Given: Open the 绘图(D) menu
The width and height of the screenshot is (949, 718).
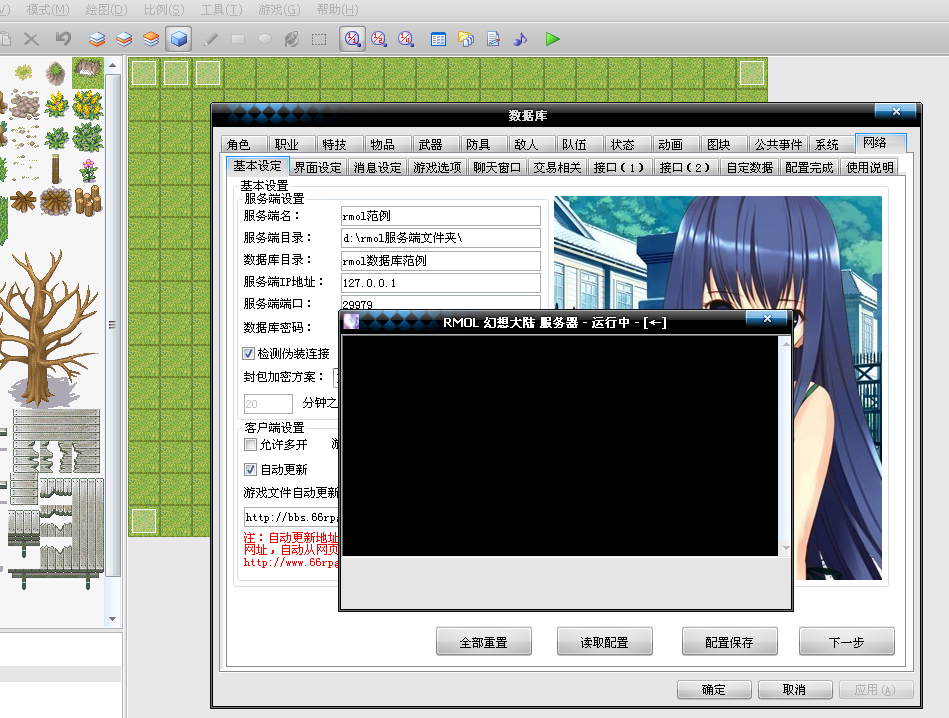Looking at the screenshot, I should [107, 10].
